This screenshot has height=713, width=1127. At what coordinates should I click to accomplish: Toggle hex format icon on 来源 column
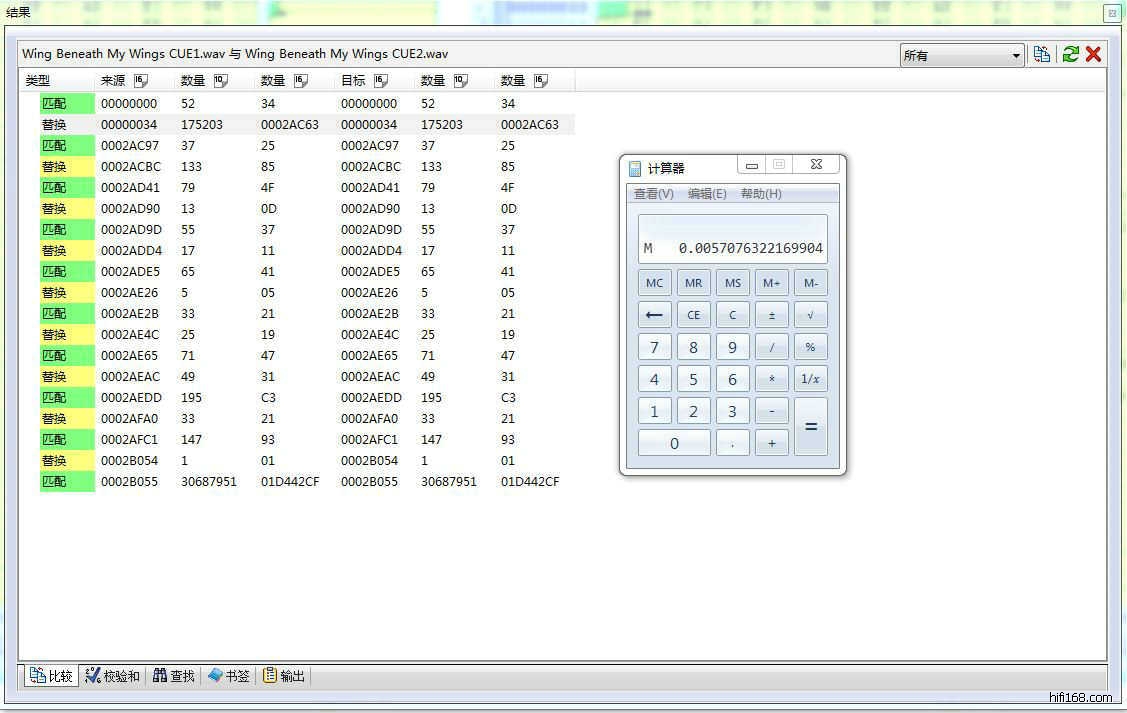pos(141,80)
